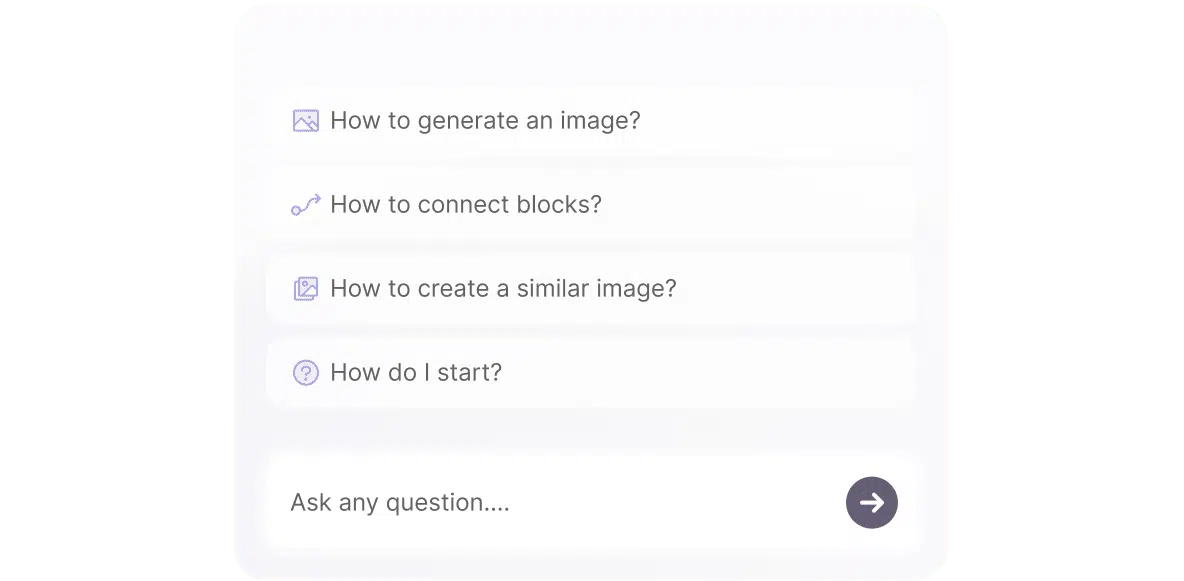Choose the "How do I start?" prompt
The width and height of the screenshot is (1184, 581).
pyautogui.click(x=590, y=373)
